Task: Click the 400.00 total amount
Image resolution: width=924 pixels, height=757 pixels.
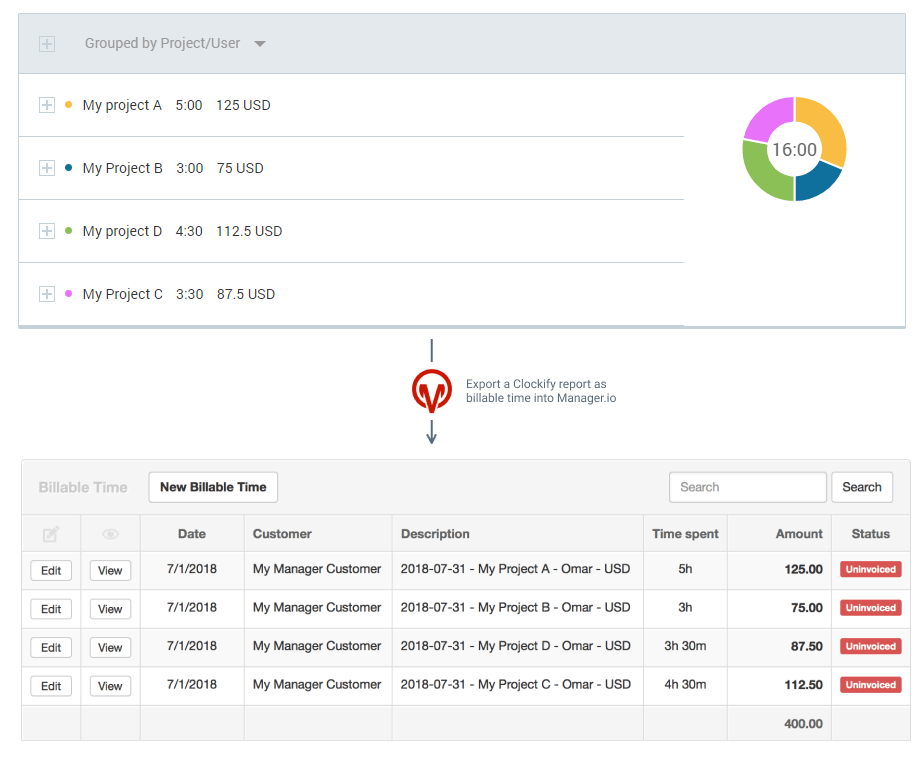Action: 804,723
